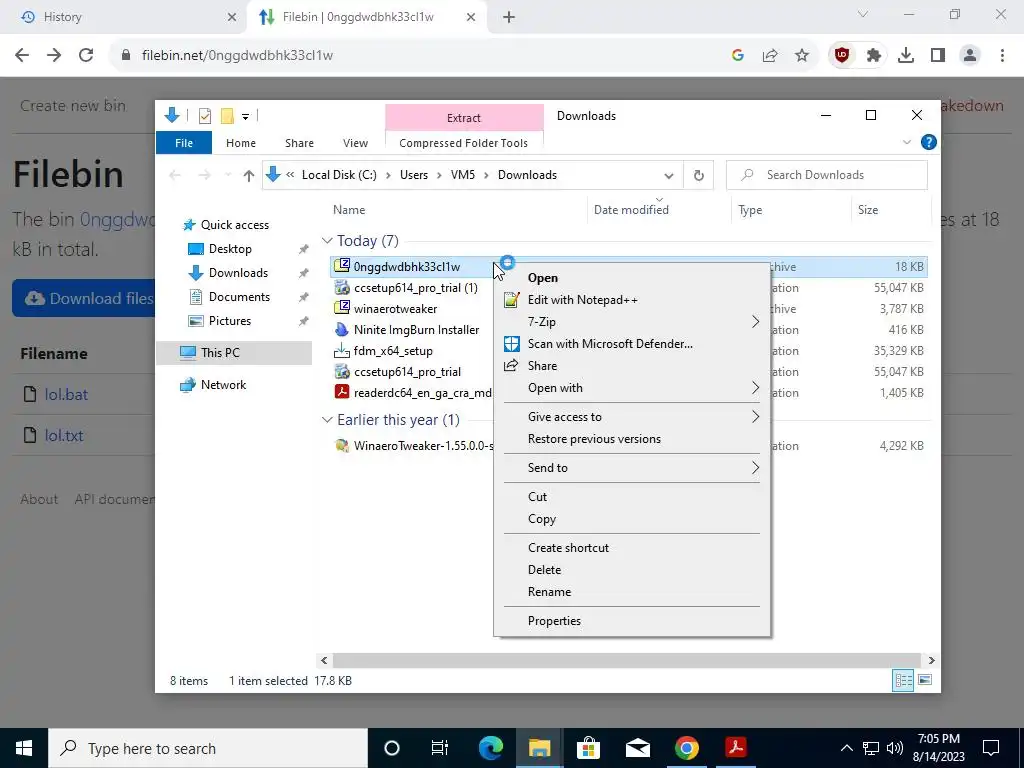Collapse the Earlier this year (1) group
Viewport: 1024px width, 768px height.
coord(327,420)
